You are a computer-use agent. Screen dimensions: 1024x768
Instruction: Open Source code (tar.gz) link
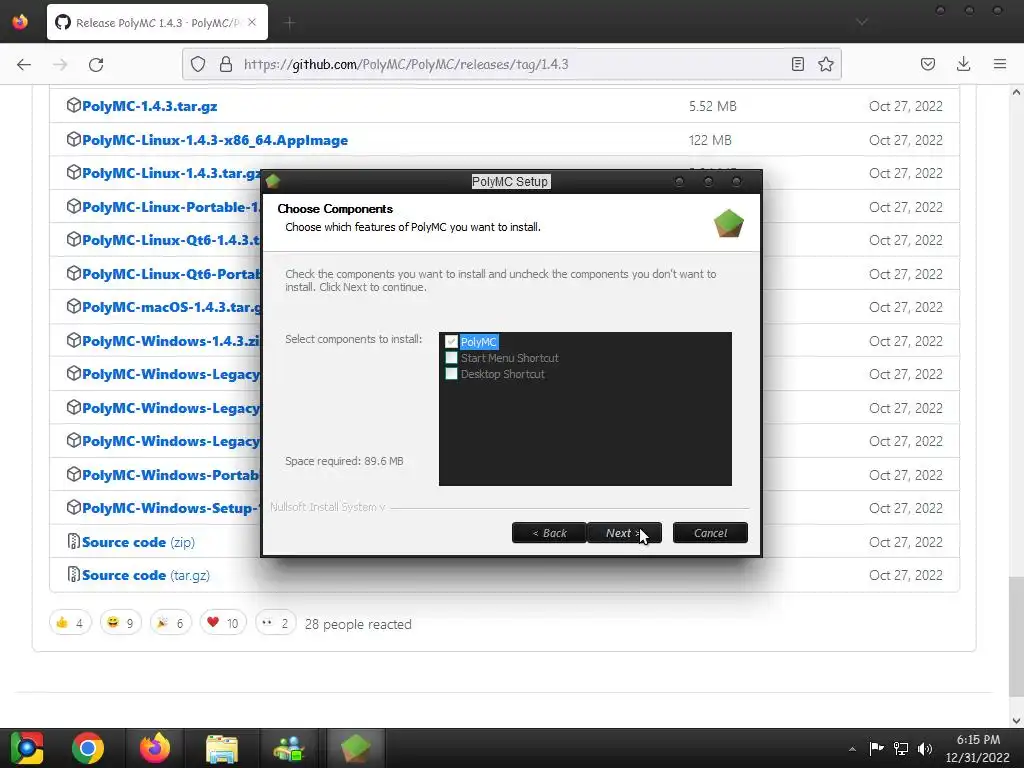146,575
